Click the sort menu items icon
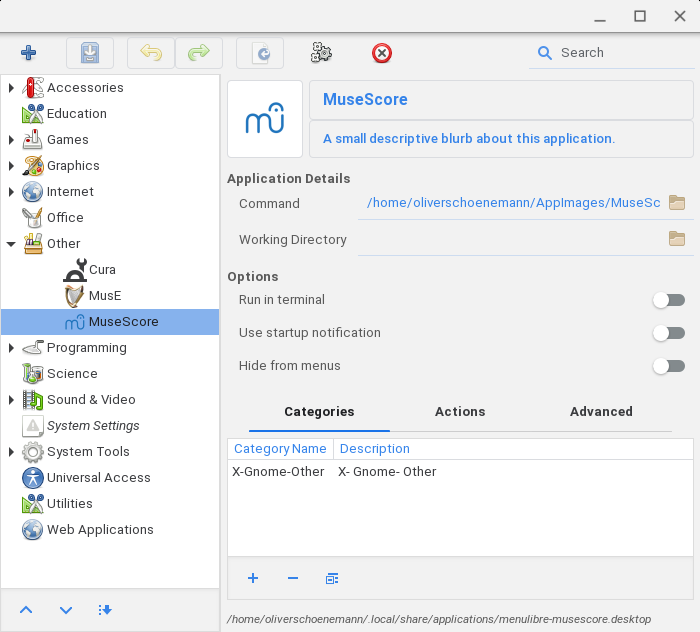This screenshot has width=700, height=632. (x=105, y=610)
